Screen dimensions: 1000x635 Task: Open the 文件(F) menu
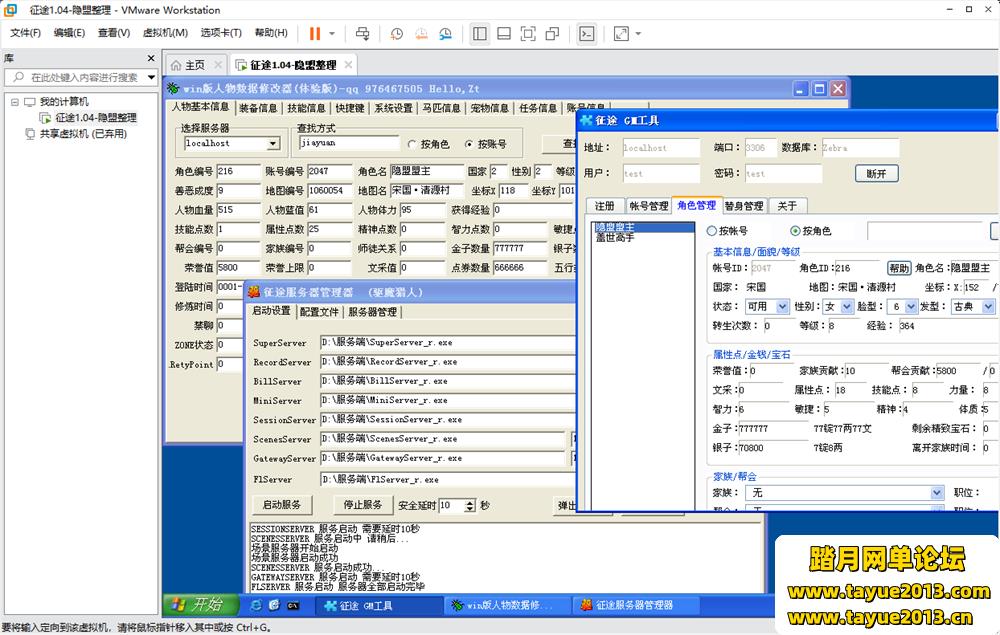click(26, 33)
